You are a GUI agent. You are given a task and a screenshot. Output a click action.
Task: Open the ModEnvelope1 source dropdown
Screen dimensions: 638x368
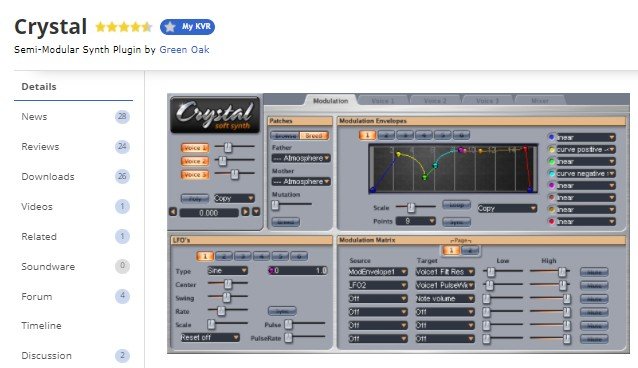(x=378, y=272)
